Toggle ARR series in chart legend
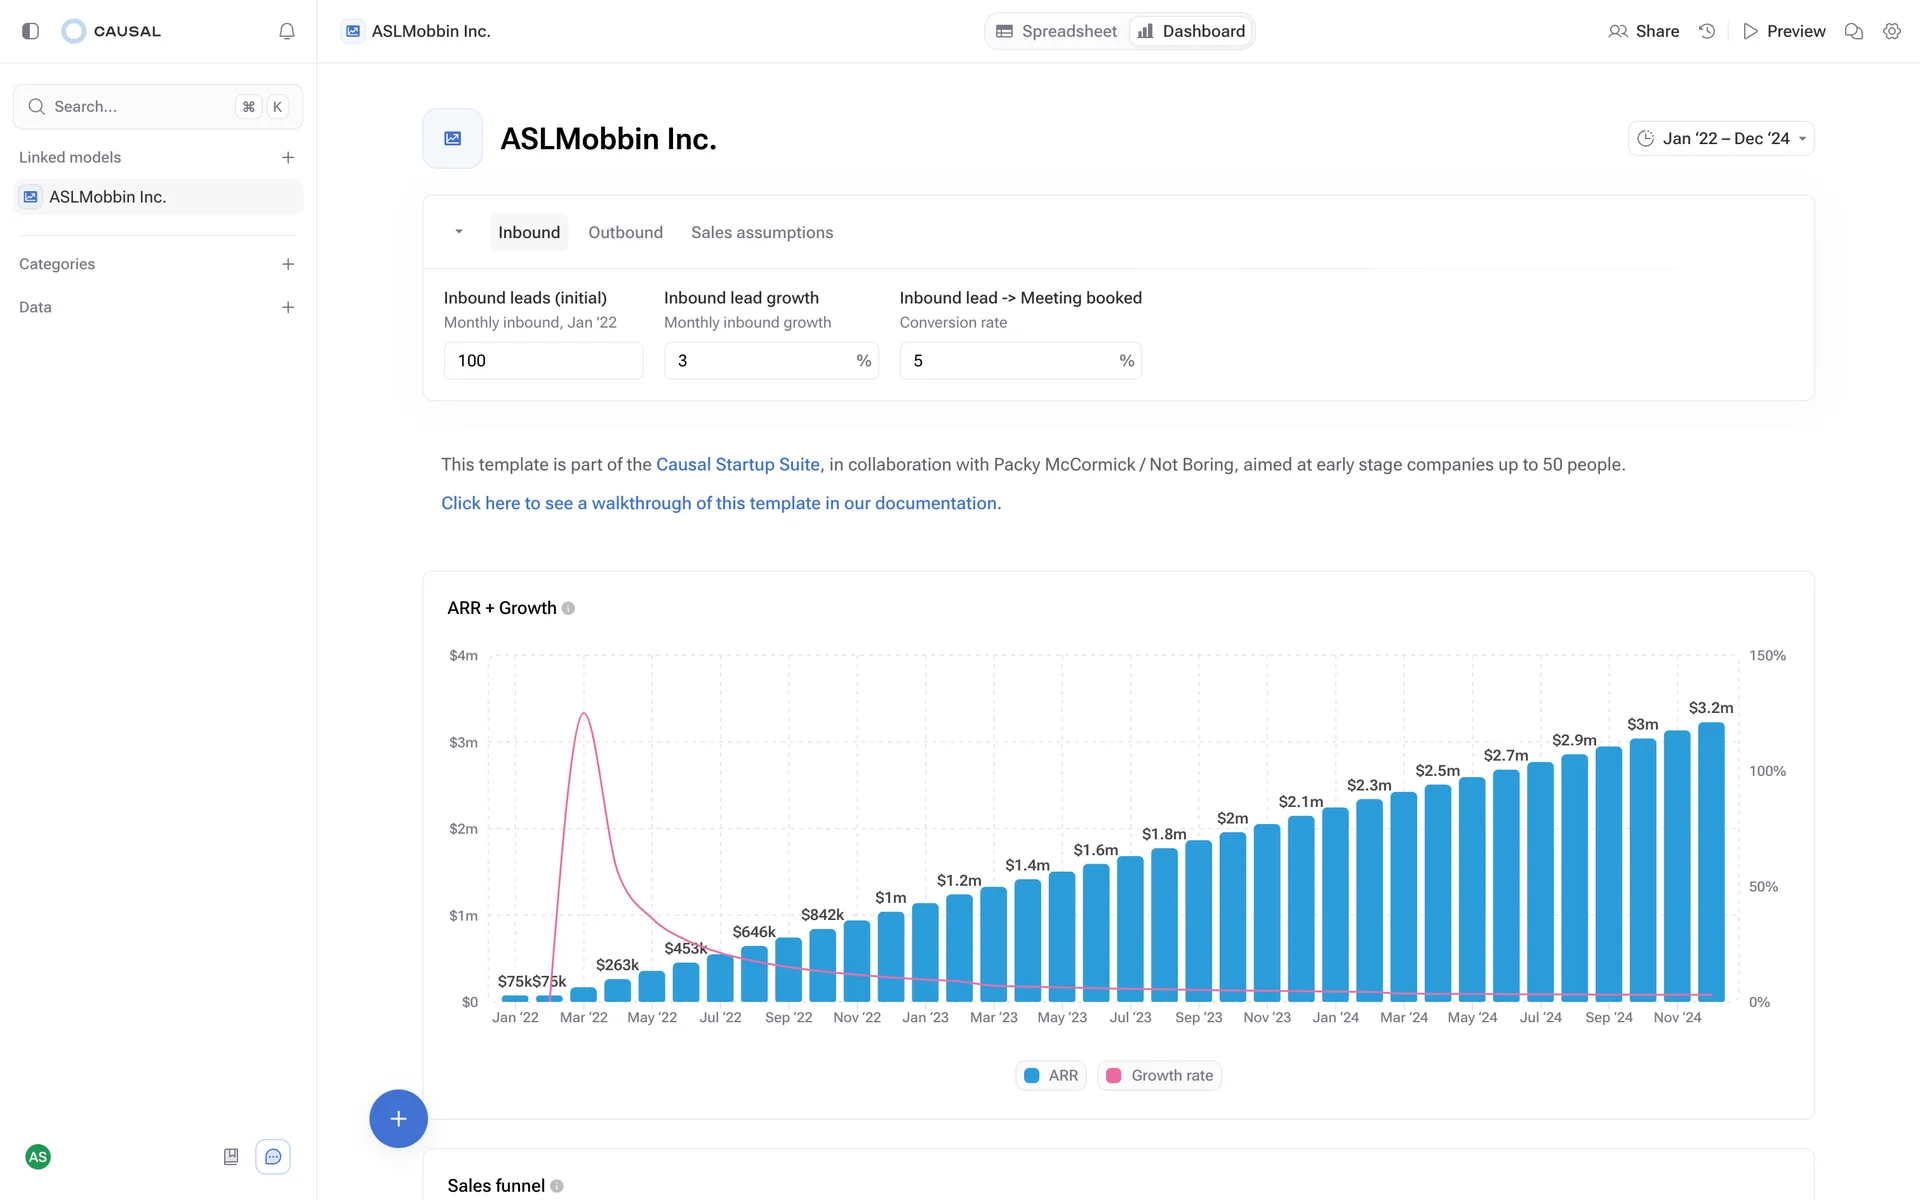The height and width of the screenshot is (1200, 1920). [x=1051, y=1075]
